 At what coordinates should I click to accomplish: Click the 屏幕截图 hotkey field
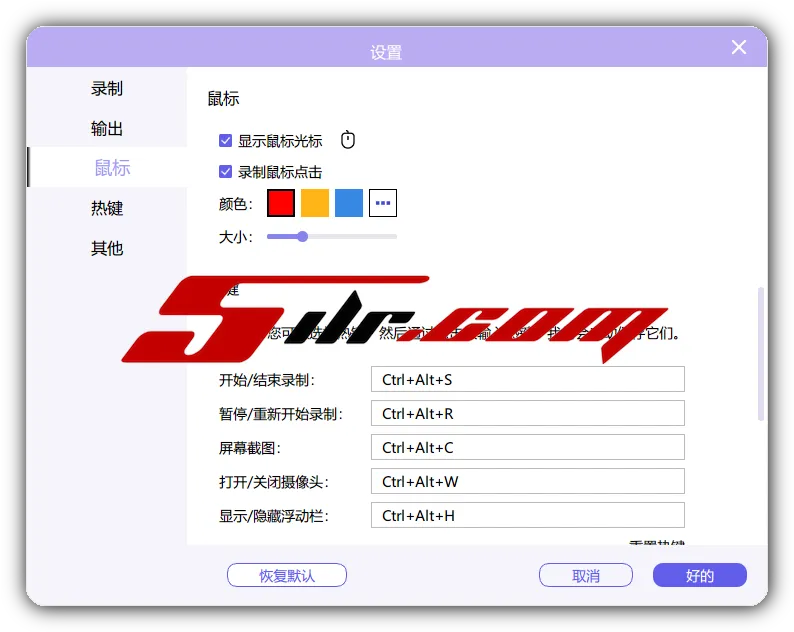click(x=528, y=447)
